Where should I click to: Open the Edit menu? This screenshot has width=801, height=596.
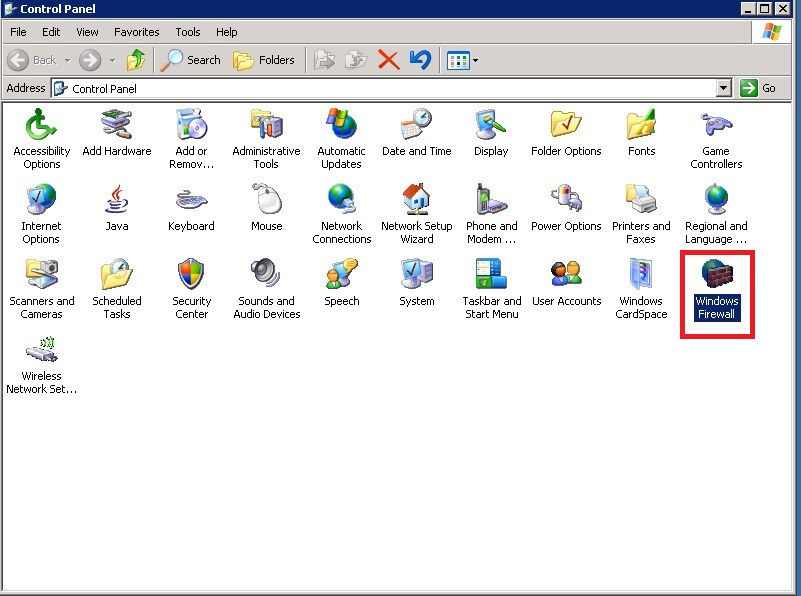click(x=51, y=32)
